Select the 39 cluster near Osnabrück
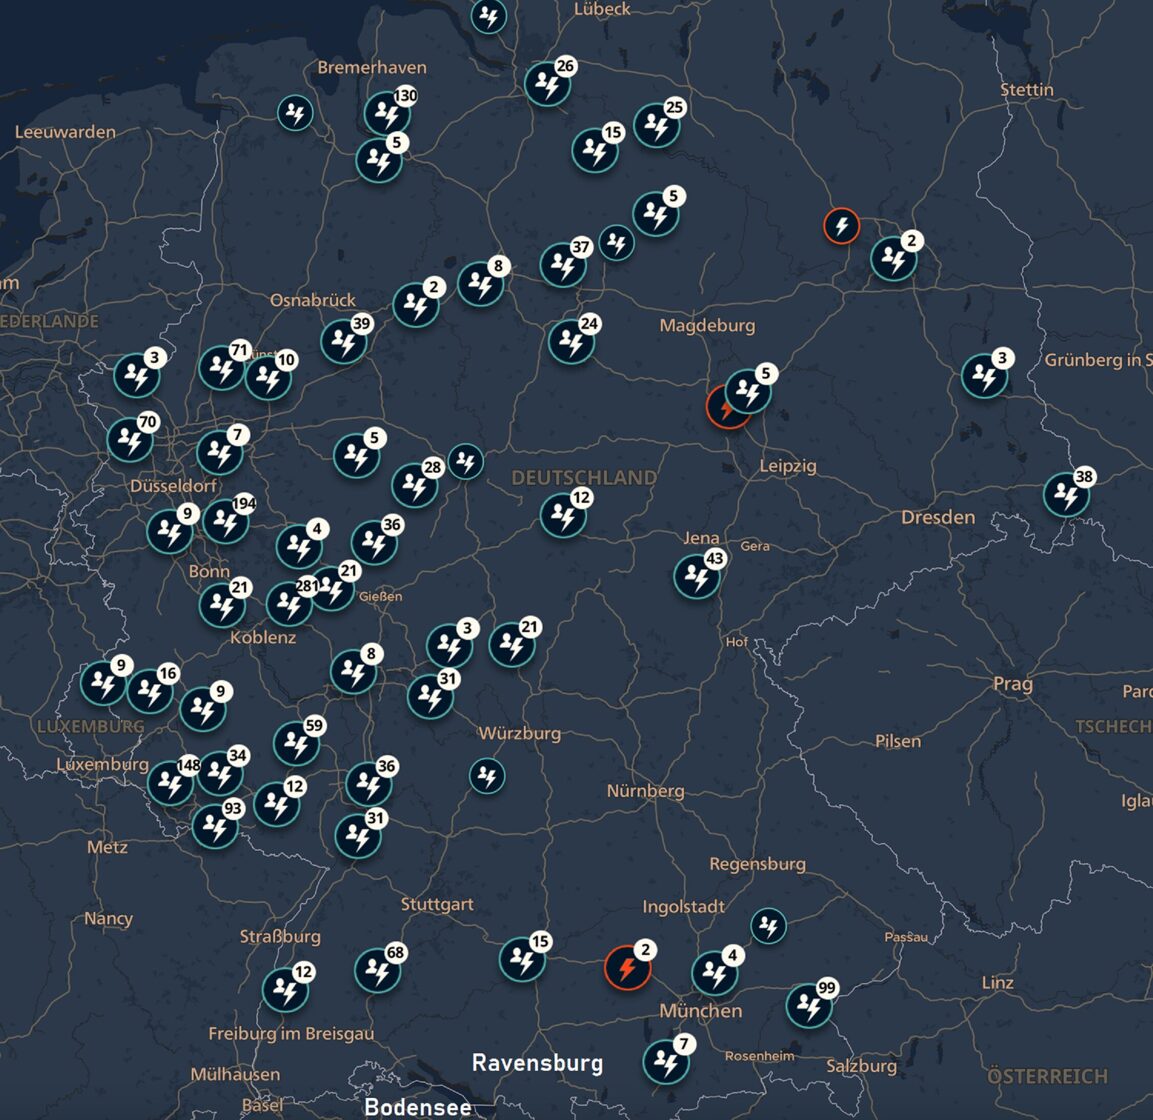The width and height of the screenshot is (1153, 1120). (x=343, y=342)
